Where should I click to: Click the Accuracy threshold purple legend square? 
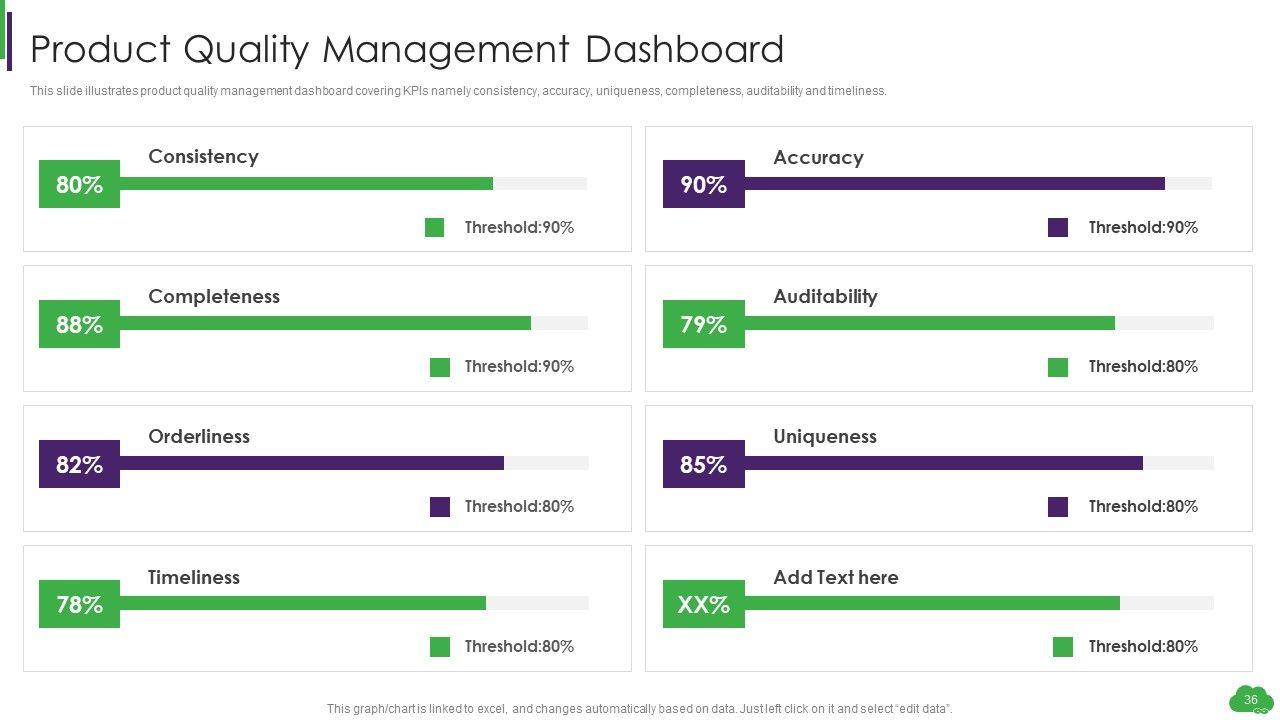(x=1057, y=227)
